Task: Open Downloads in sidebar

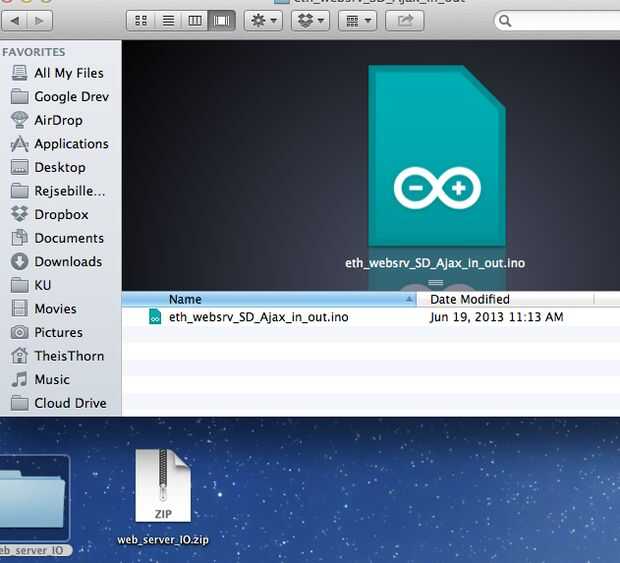Action: 56,262
